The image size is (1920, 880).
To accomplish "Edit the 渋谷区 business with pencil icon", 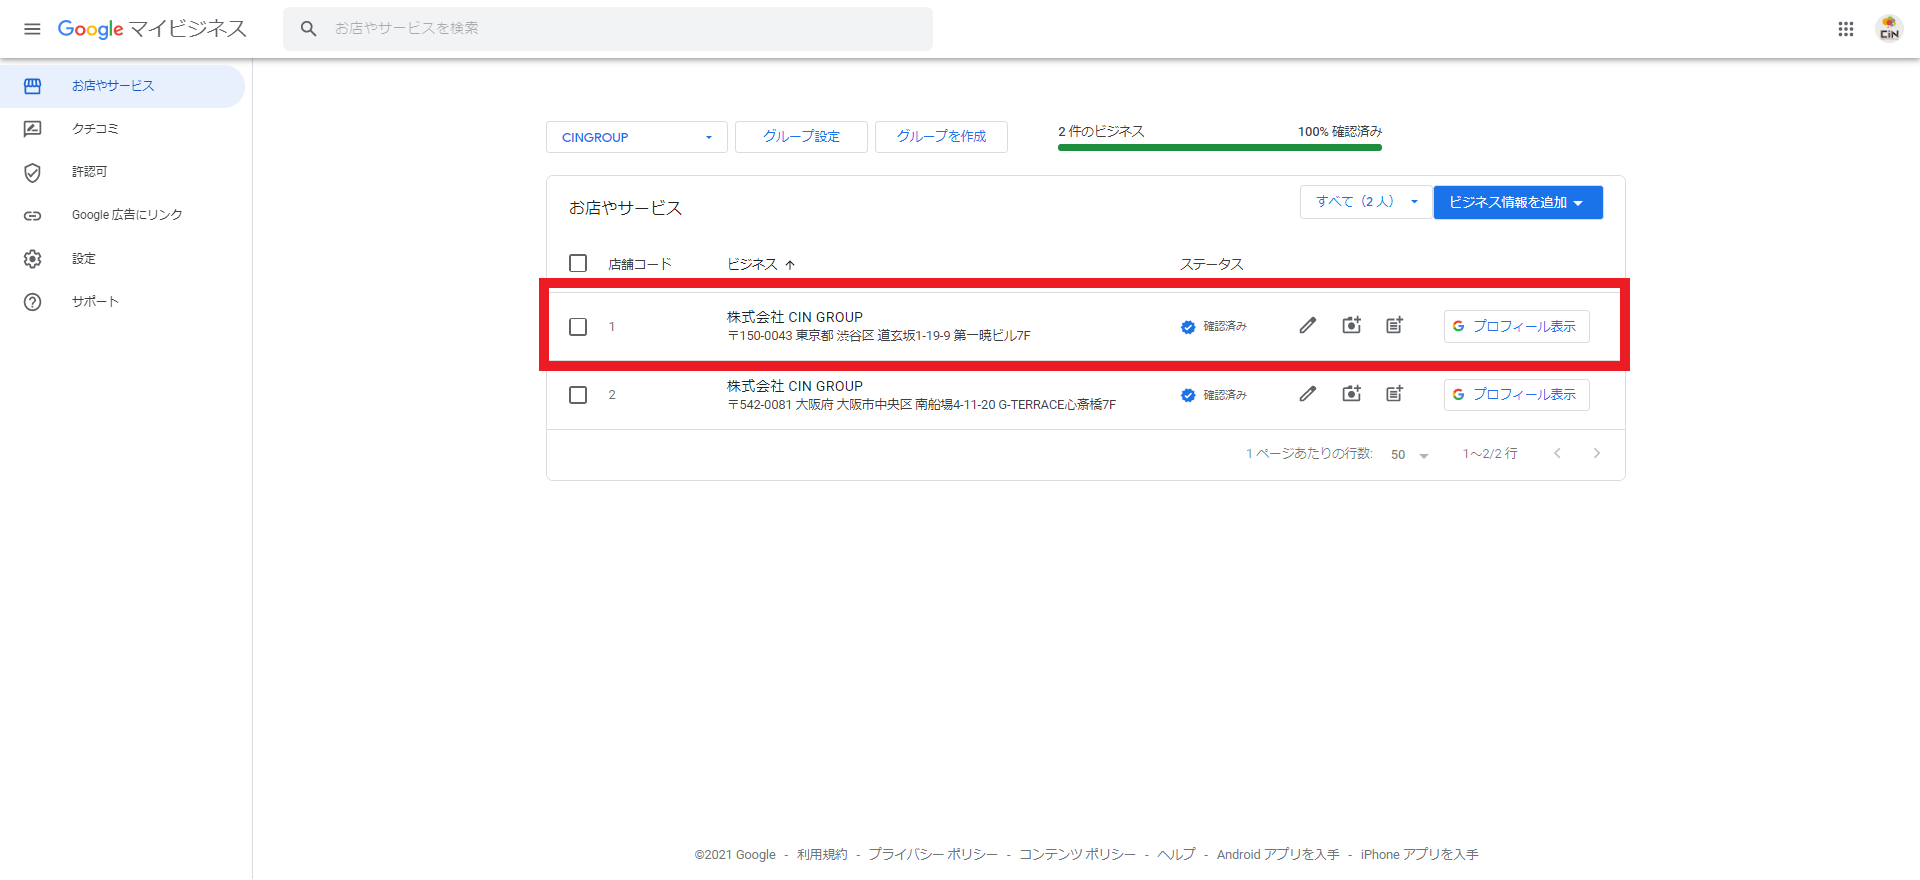I will [1308, 326].
